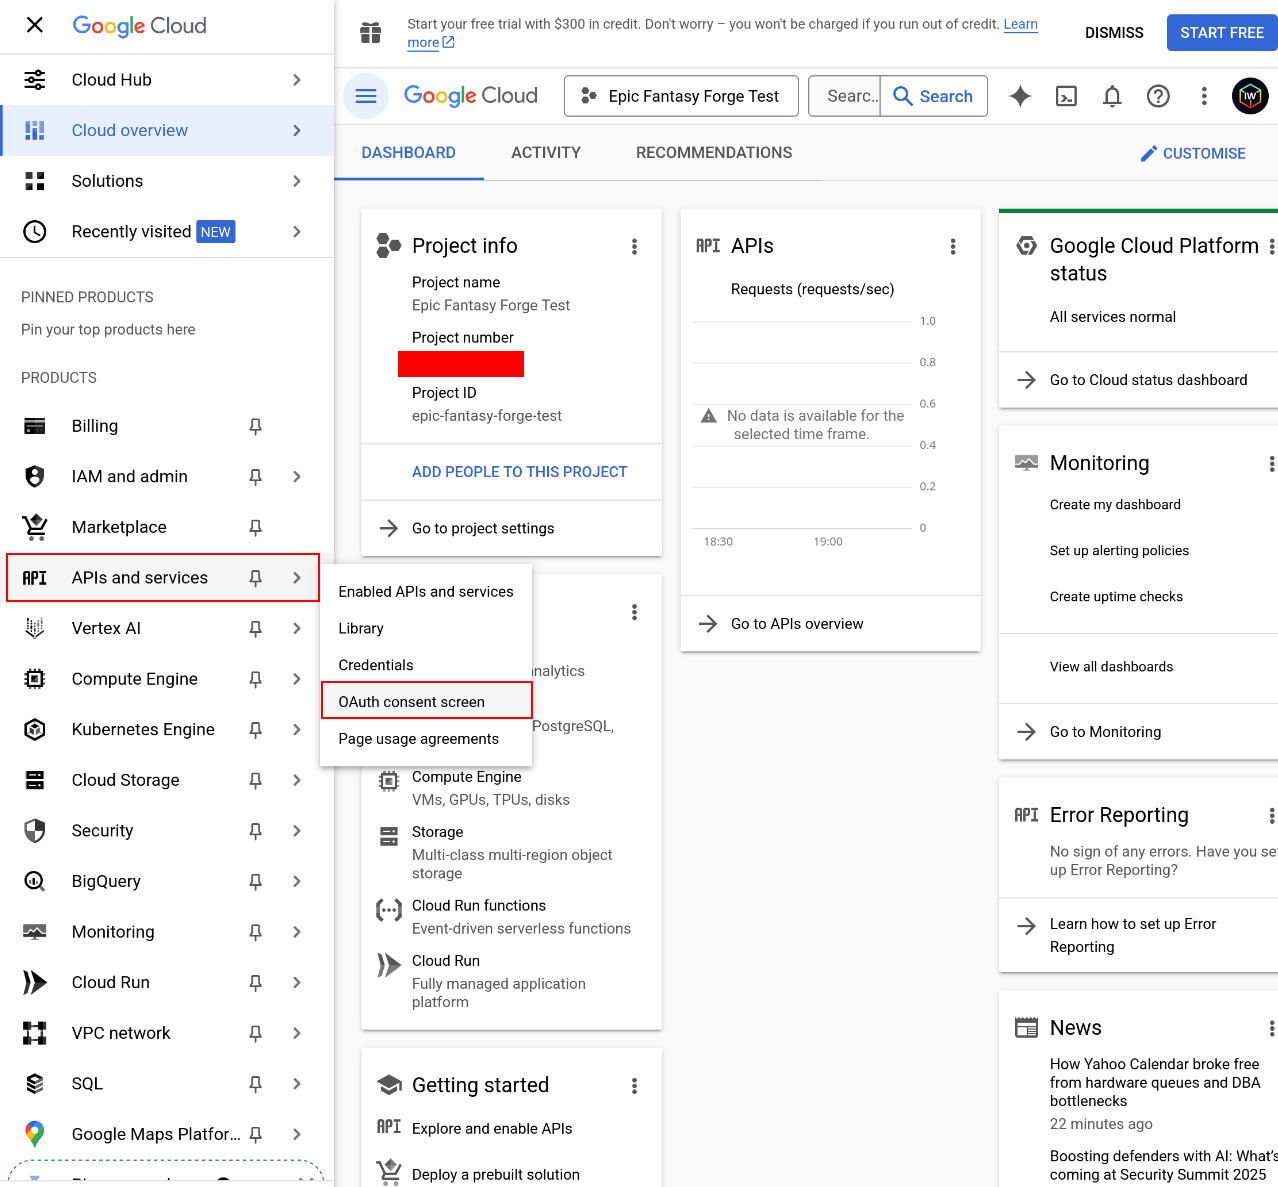Click ADD PEOPLE TO THIS PROJECT

click(x=519, y=471)
